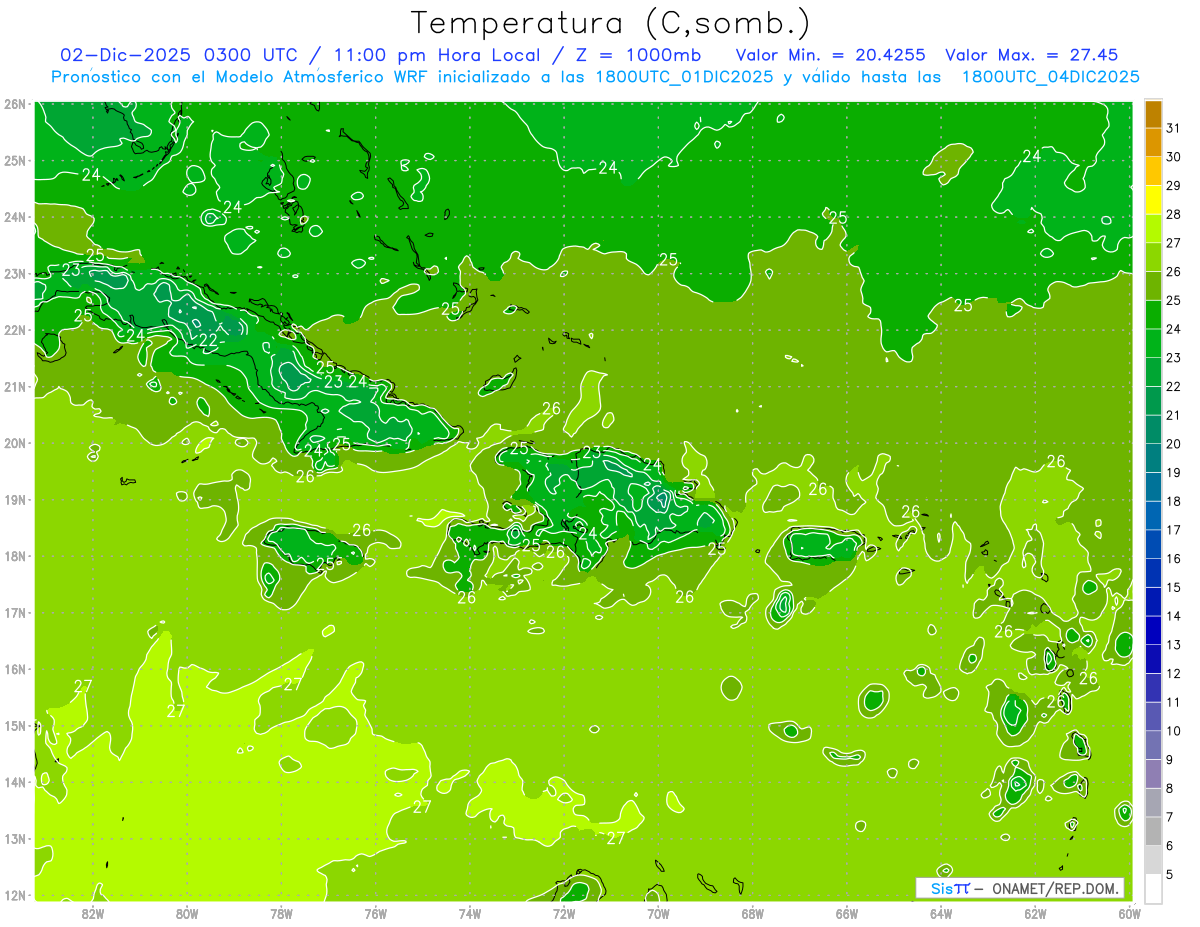Image resolution: width=1200 pixels, height=927 pixels.
Task: Click the '15N' latitude label
Action: point(14,725)
